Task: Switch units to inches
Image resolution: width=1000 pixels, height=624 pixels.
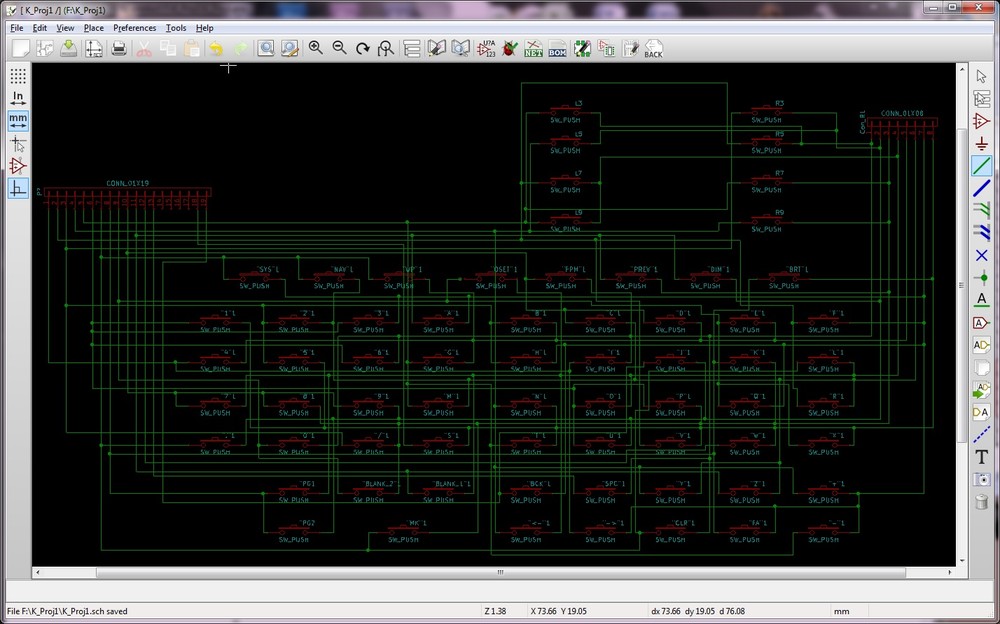Action: (x=18, y=98)
